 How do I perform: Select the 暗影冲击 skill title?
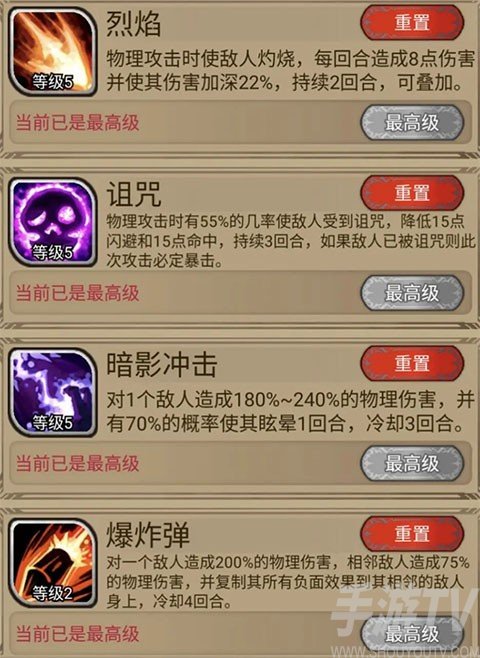pos(161,364)
